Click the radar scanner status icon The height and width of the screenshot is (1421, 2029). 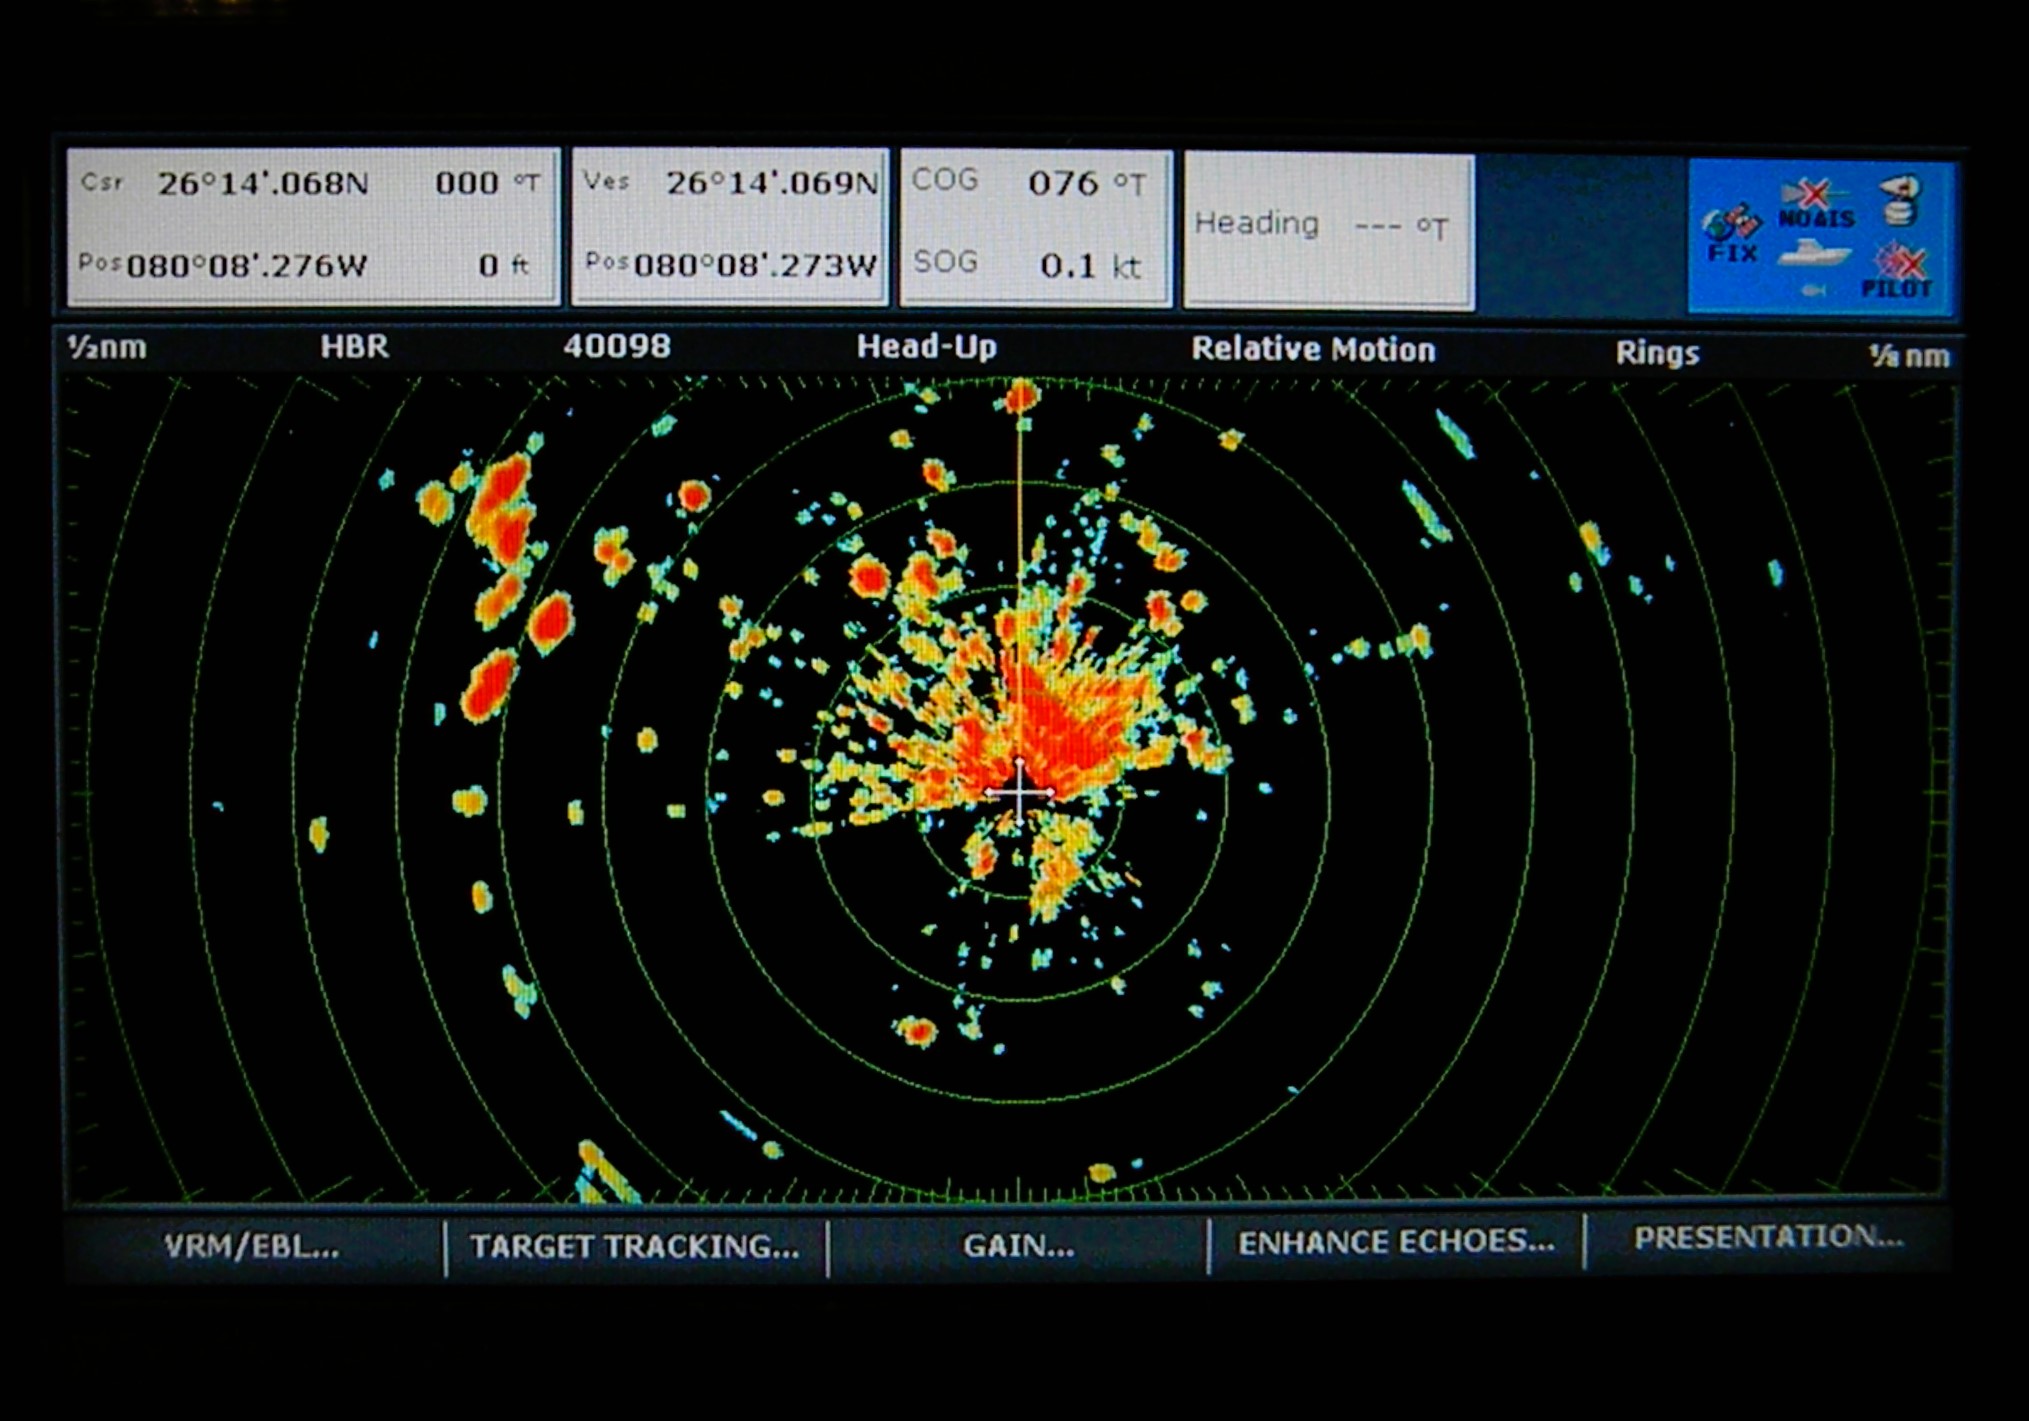1900,199
